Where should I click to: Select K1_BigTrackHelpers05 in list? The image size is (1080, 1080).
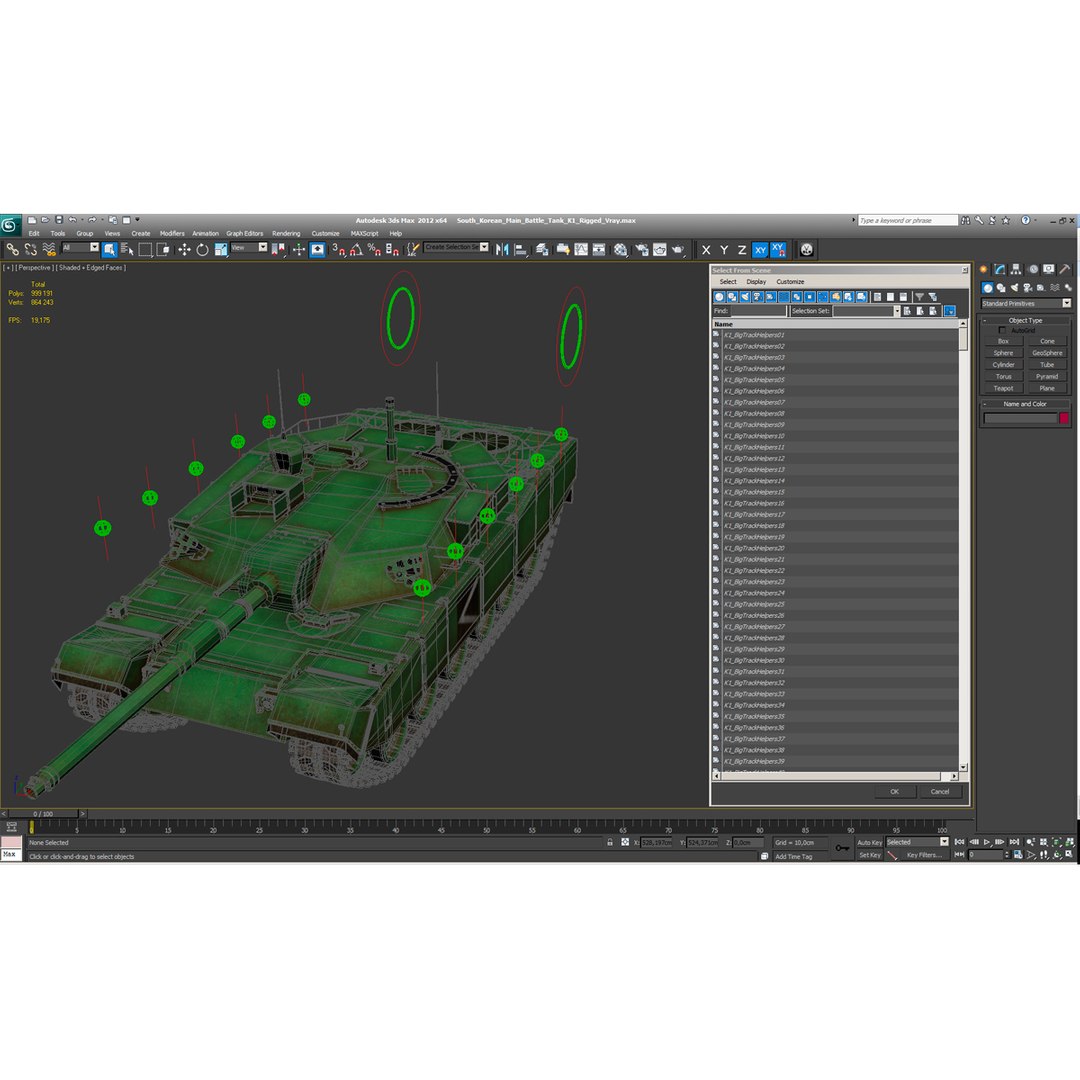(x=754, y=380)
